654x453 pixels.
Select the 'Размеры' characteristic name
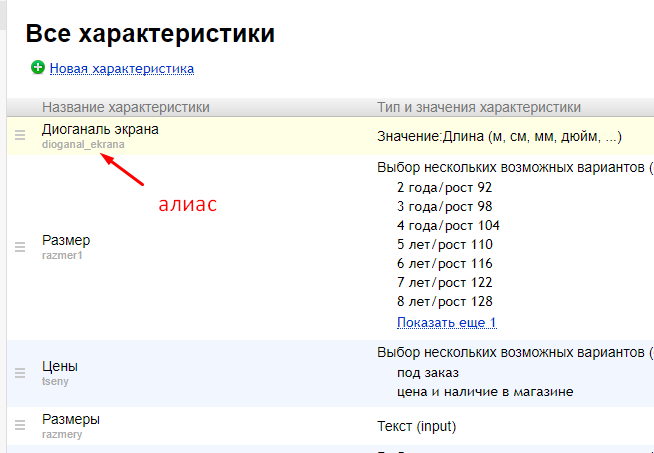(x=71, y=419)
